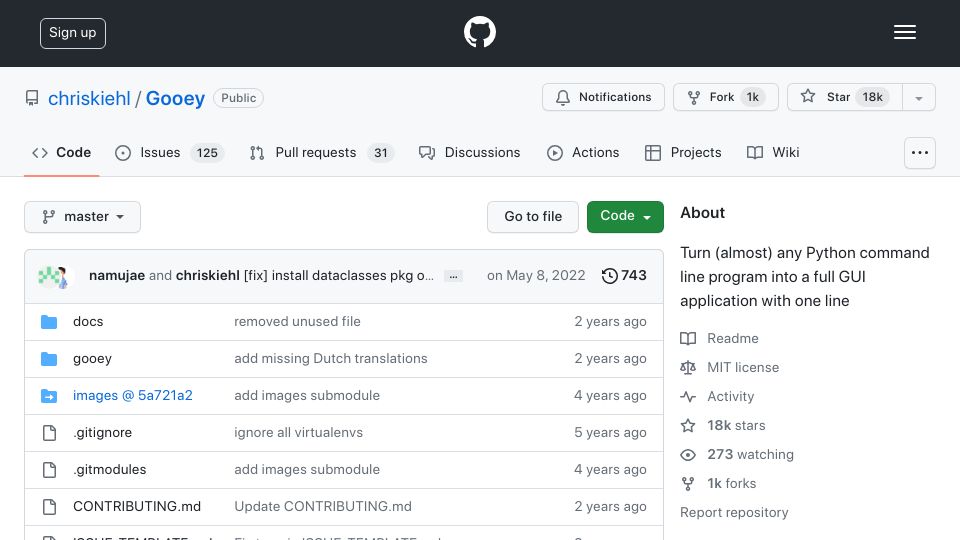Screen dimensions: 960x540
Task: Open the master branch dropdown
Action: pos(83,217)
